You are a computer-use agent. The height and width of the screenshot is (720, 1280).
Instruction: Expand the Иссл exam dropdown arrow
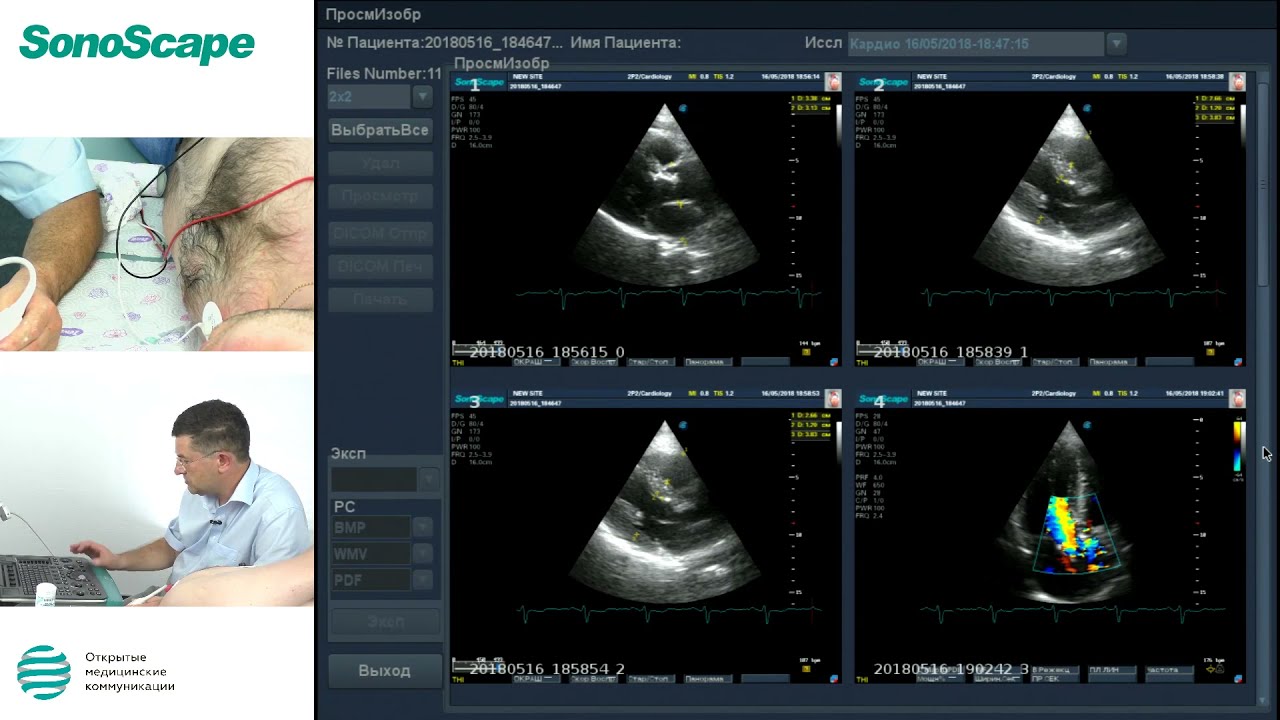(1117, 44)
